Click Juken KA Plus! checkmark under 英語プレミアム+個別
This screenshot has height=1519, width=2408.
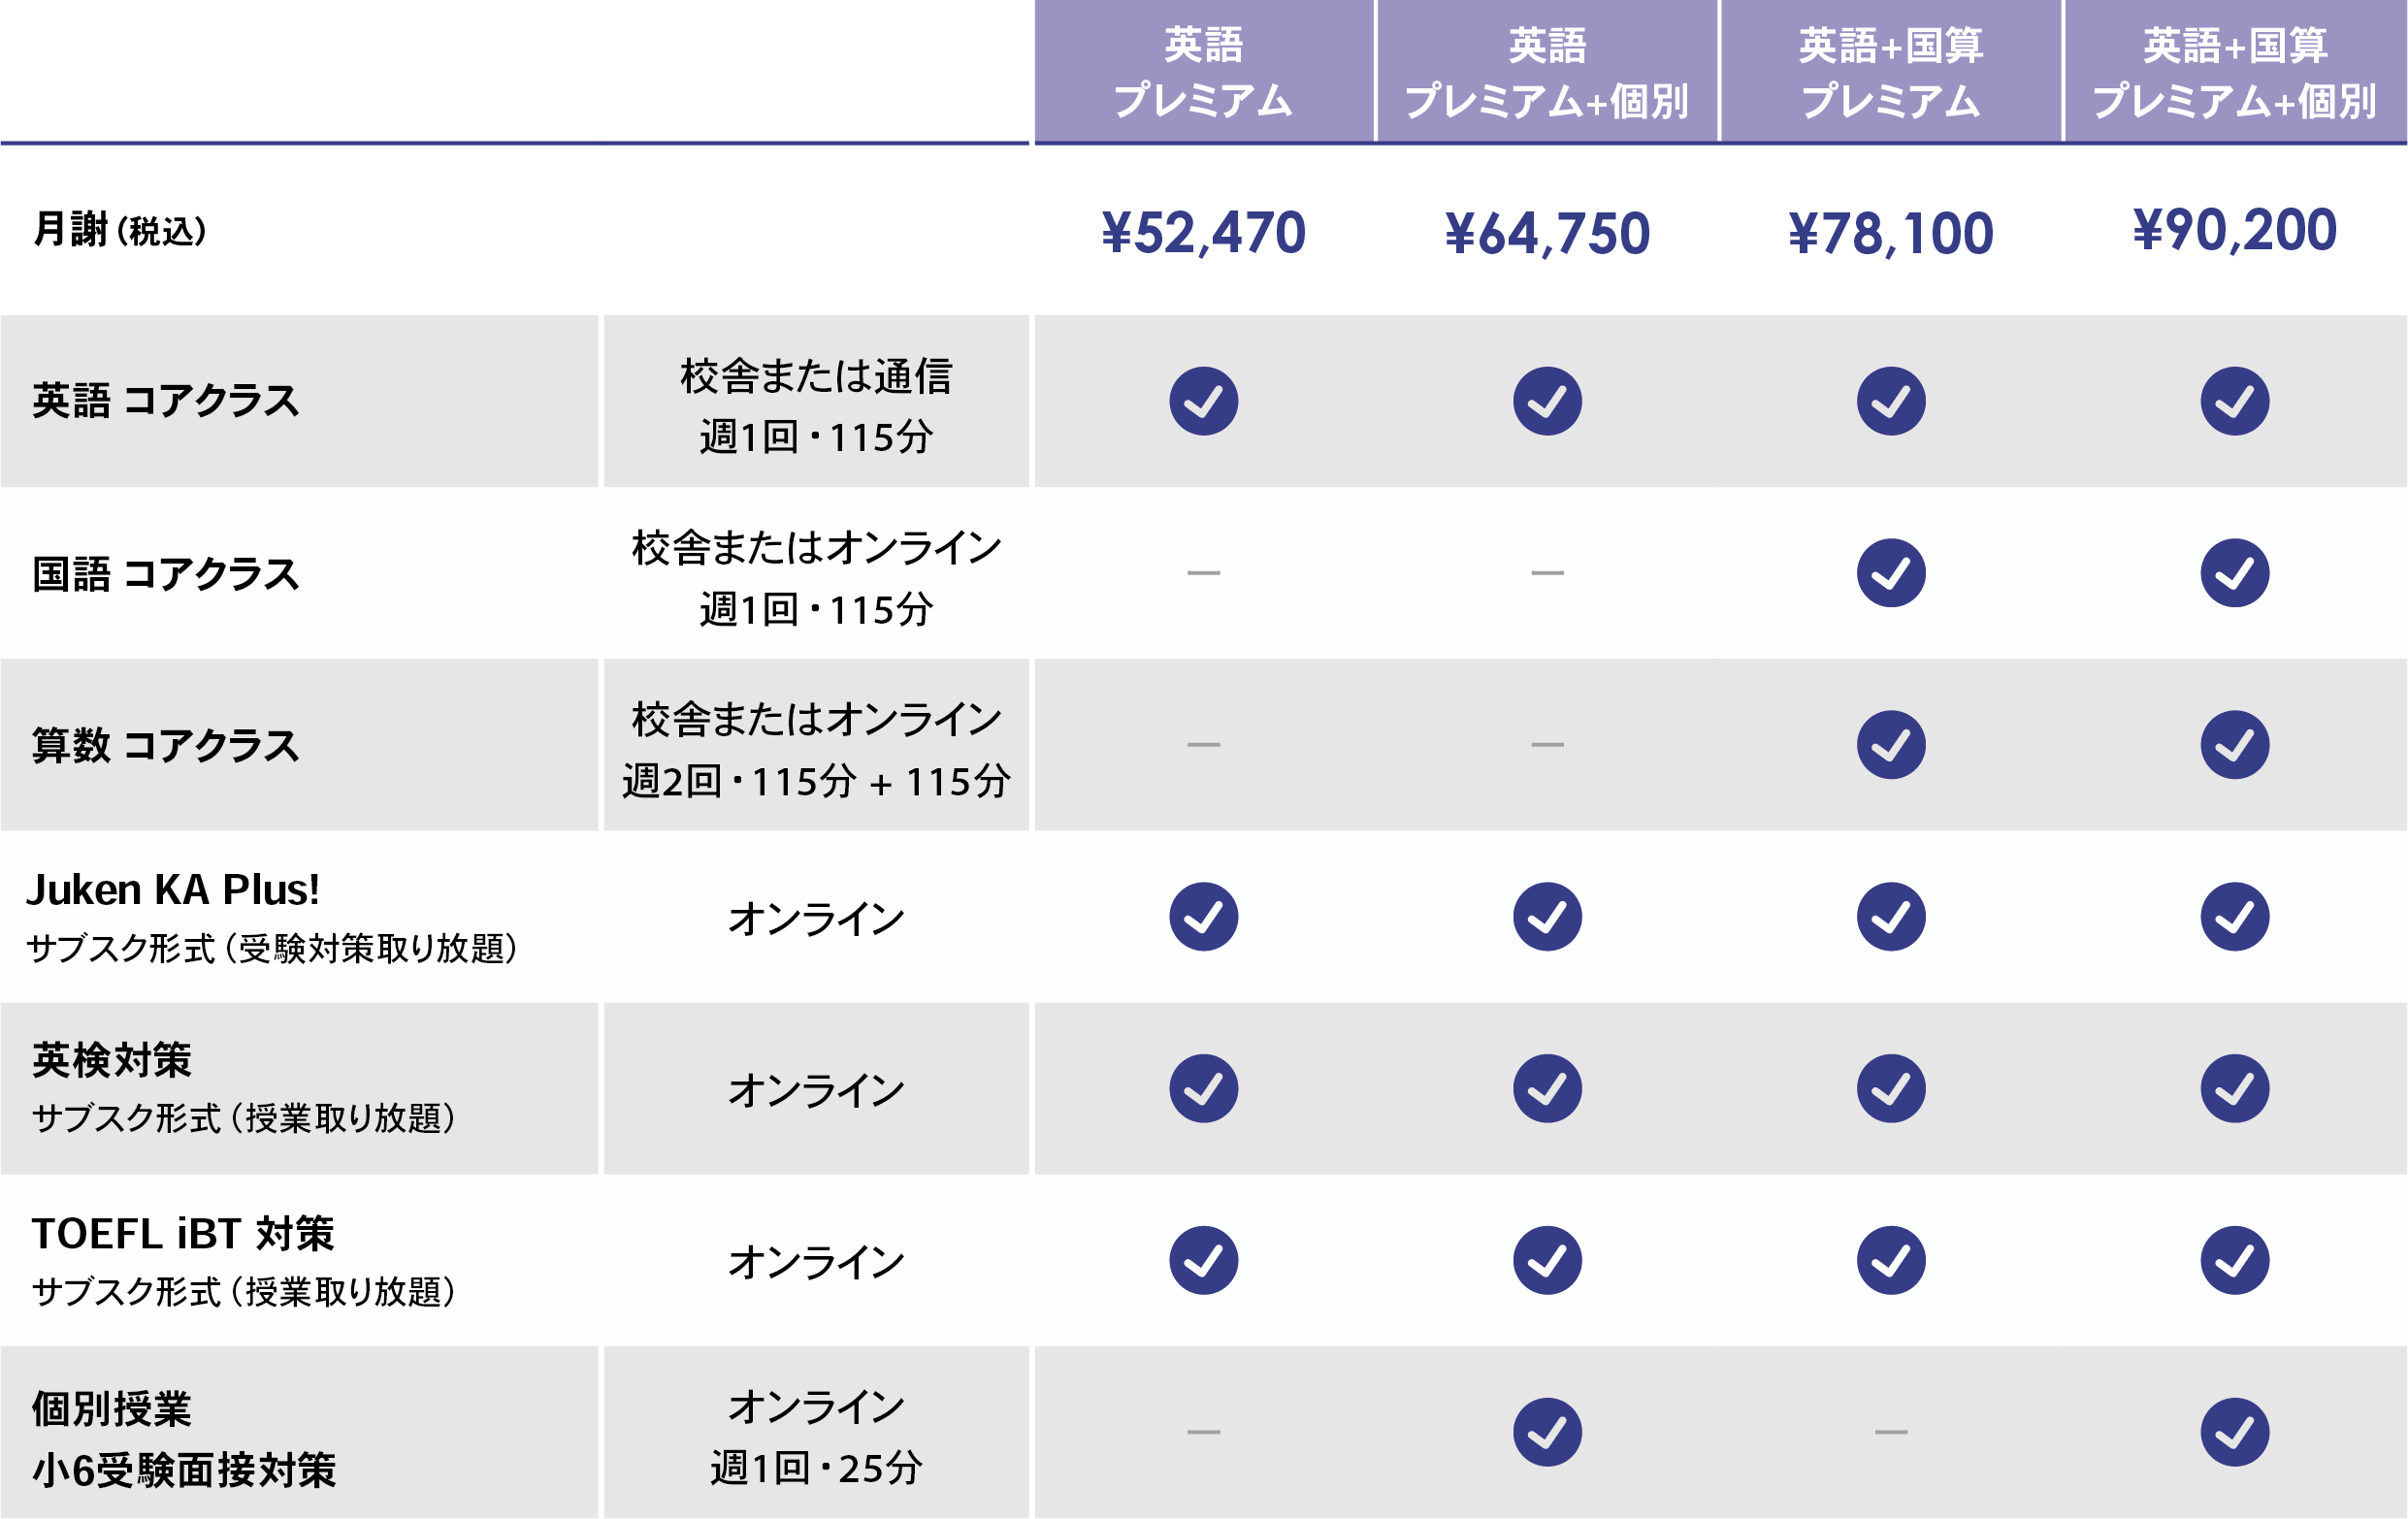(1546, 916)
